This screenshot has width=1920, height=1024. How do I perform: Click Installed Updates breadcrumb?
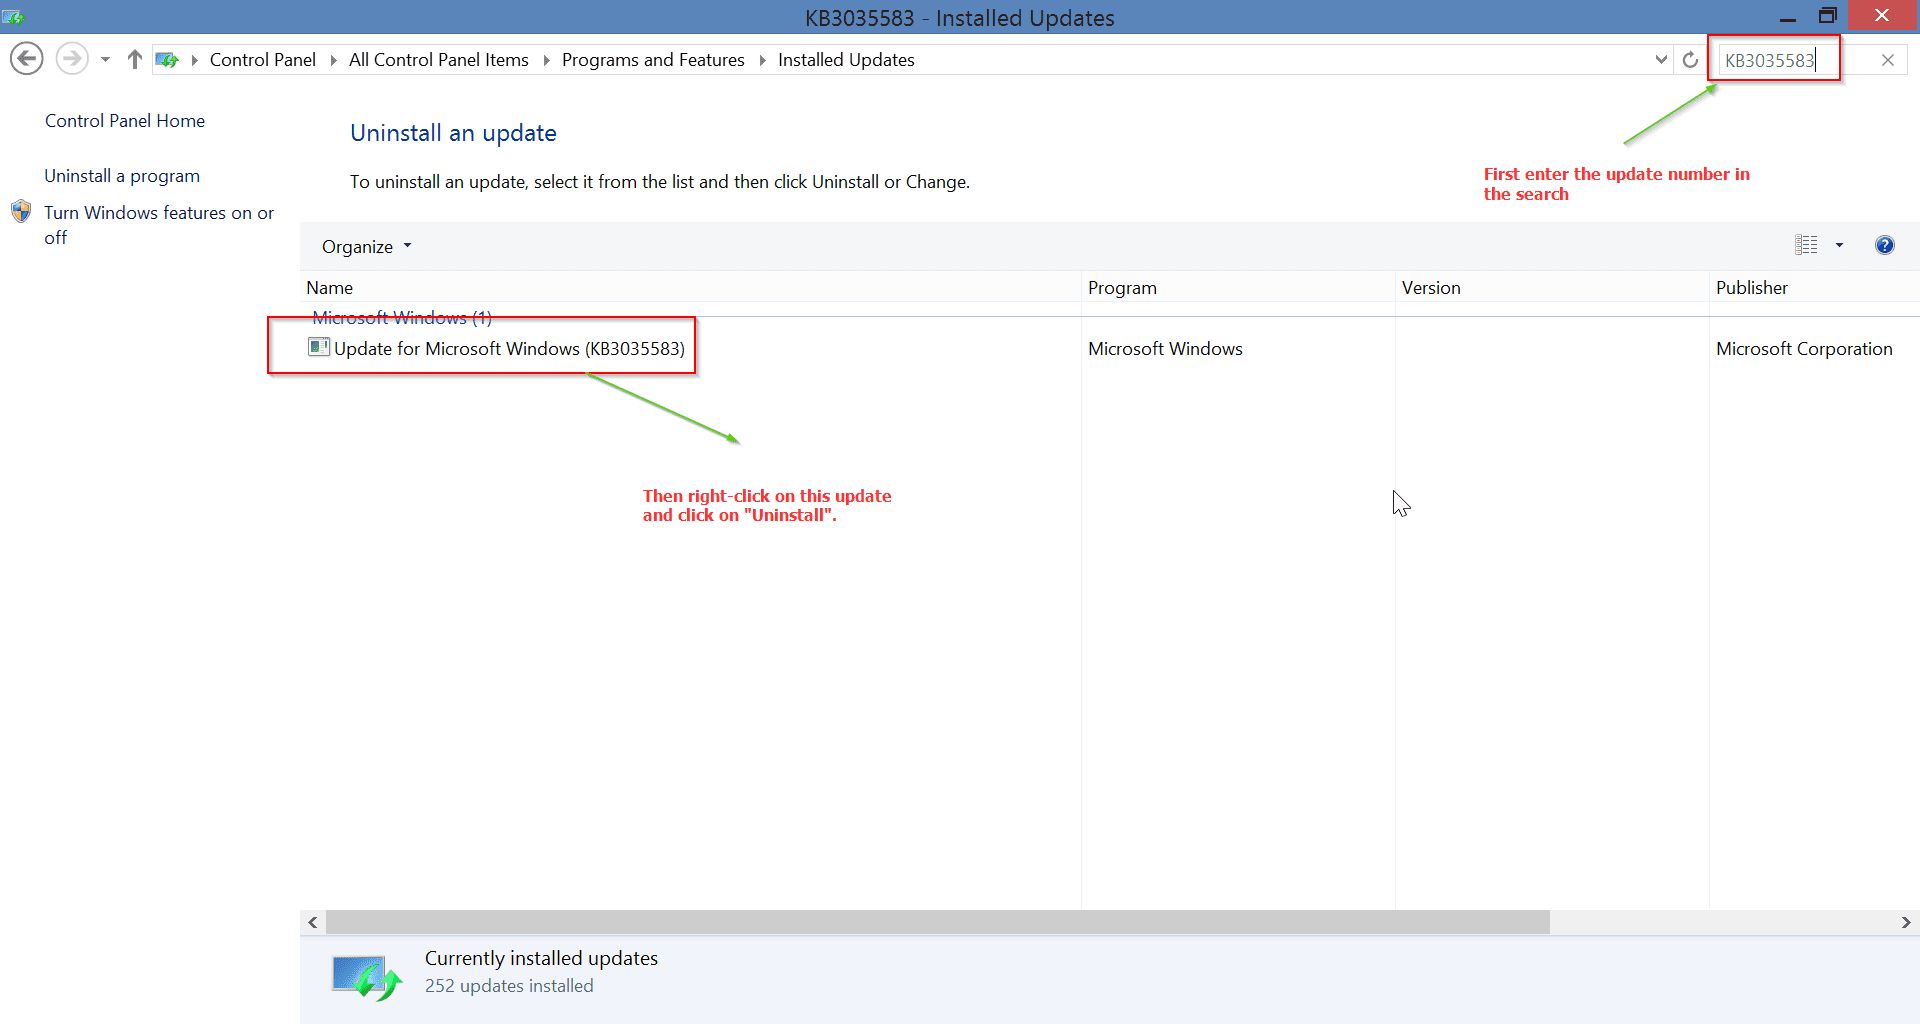click(846, 60)
